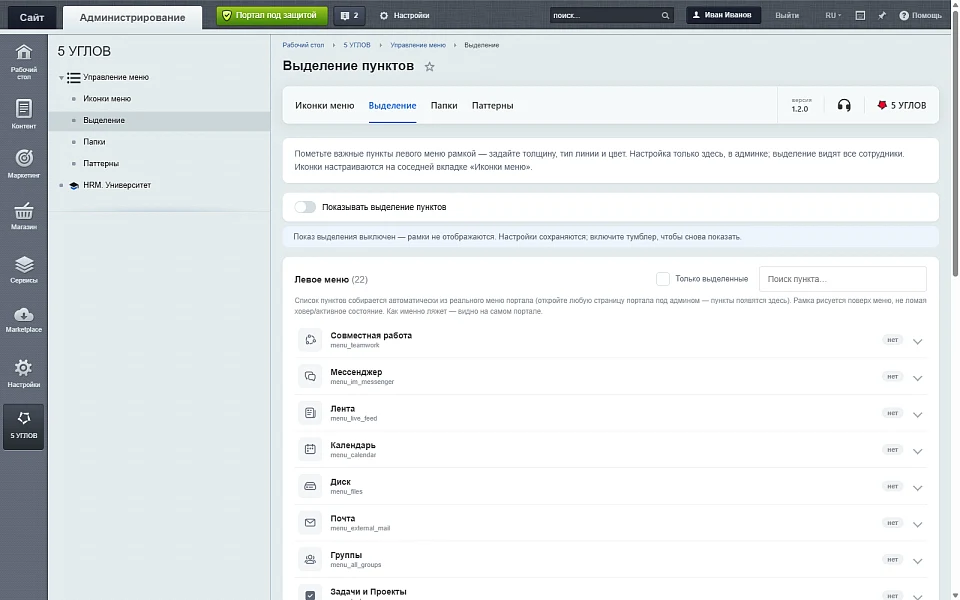This screenshot has height=600, width=960.
Task: Select the 5 УГЛОВ sidebar icon
Action: click(23, 426)
